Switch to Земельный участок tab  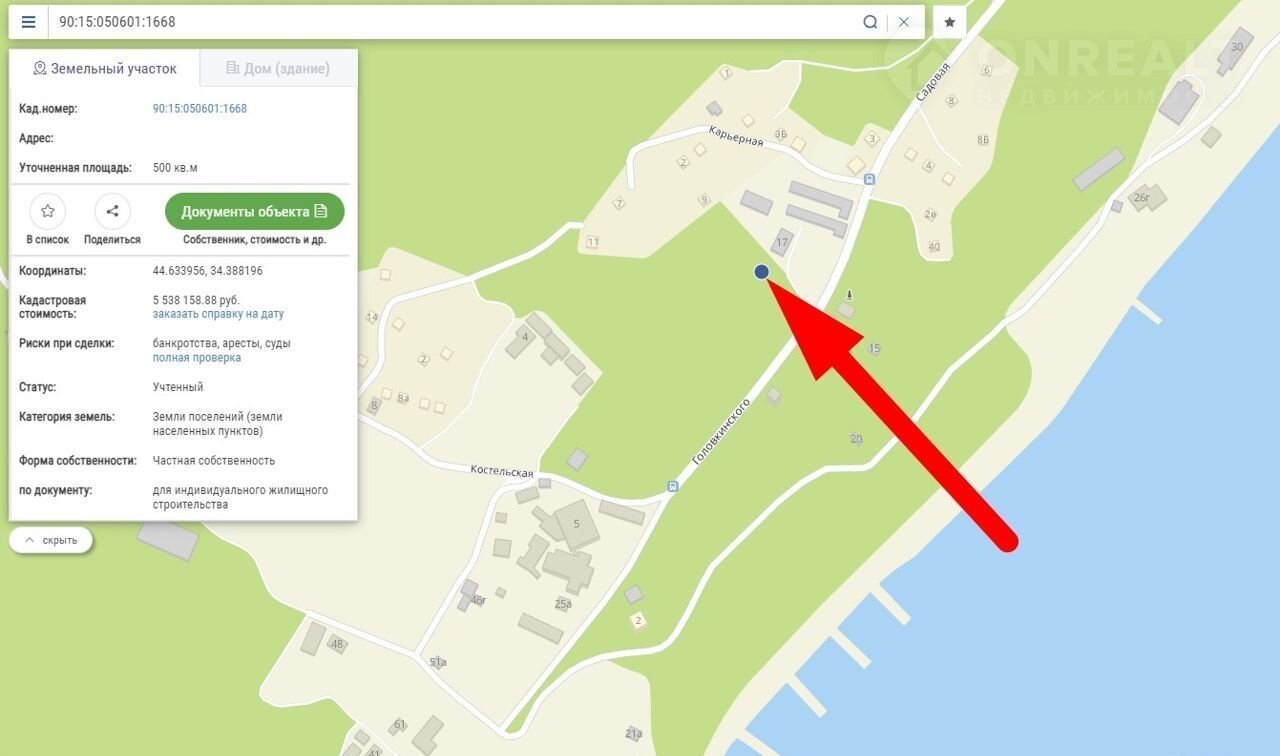[x=105, y=68]
